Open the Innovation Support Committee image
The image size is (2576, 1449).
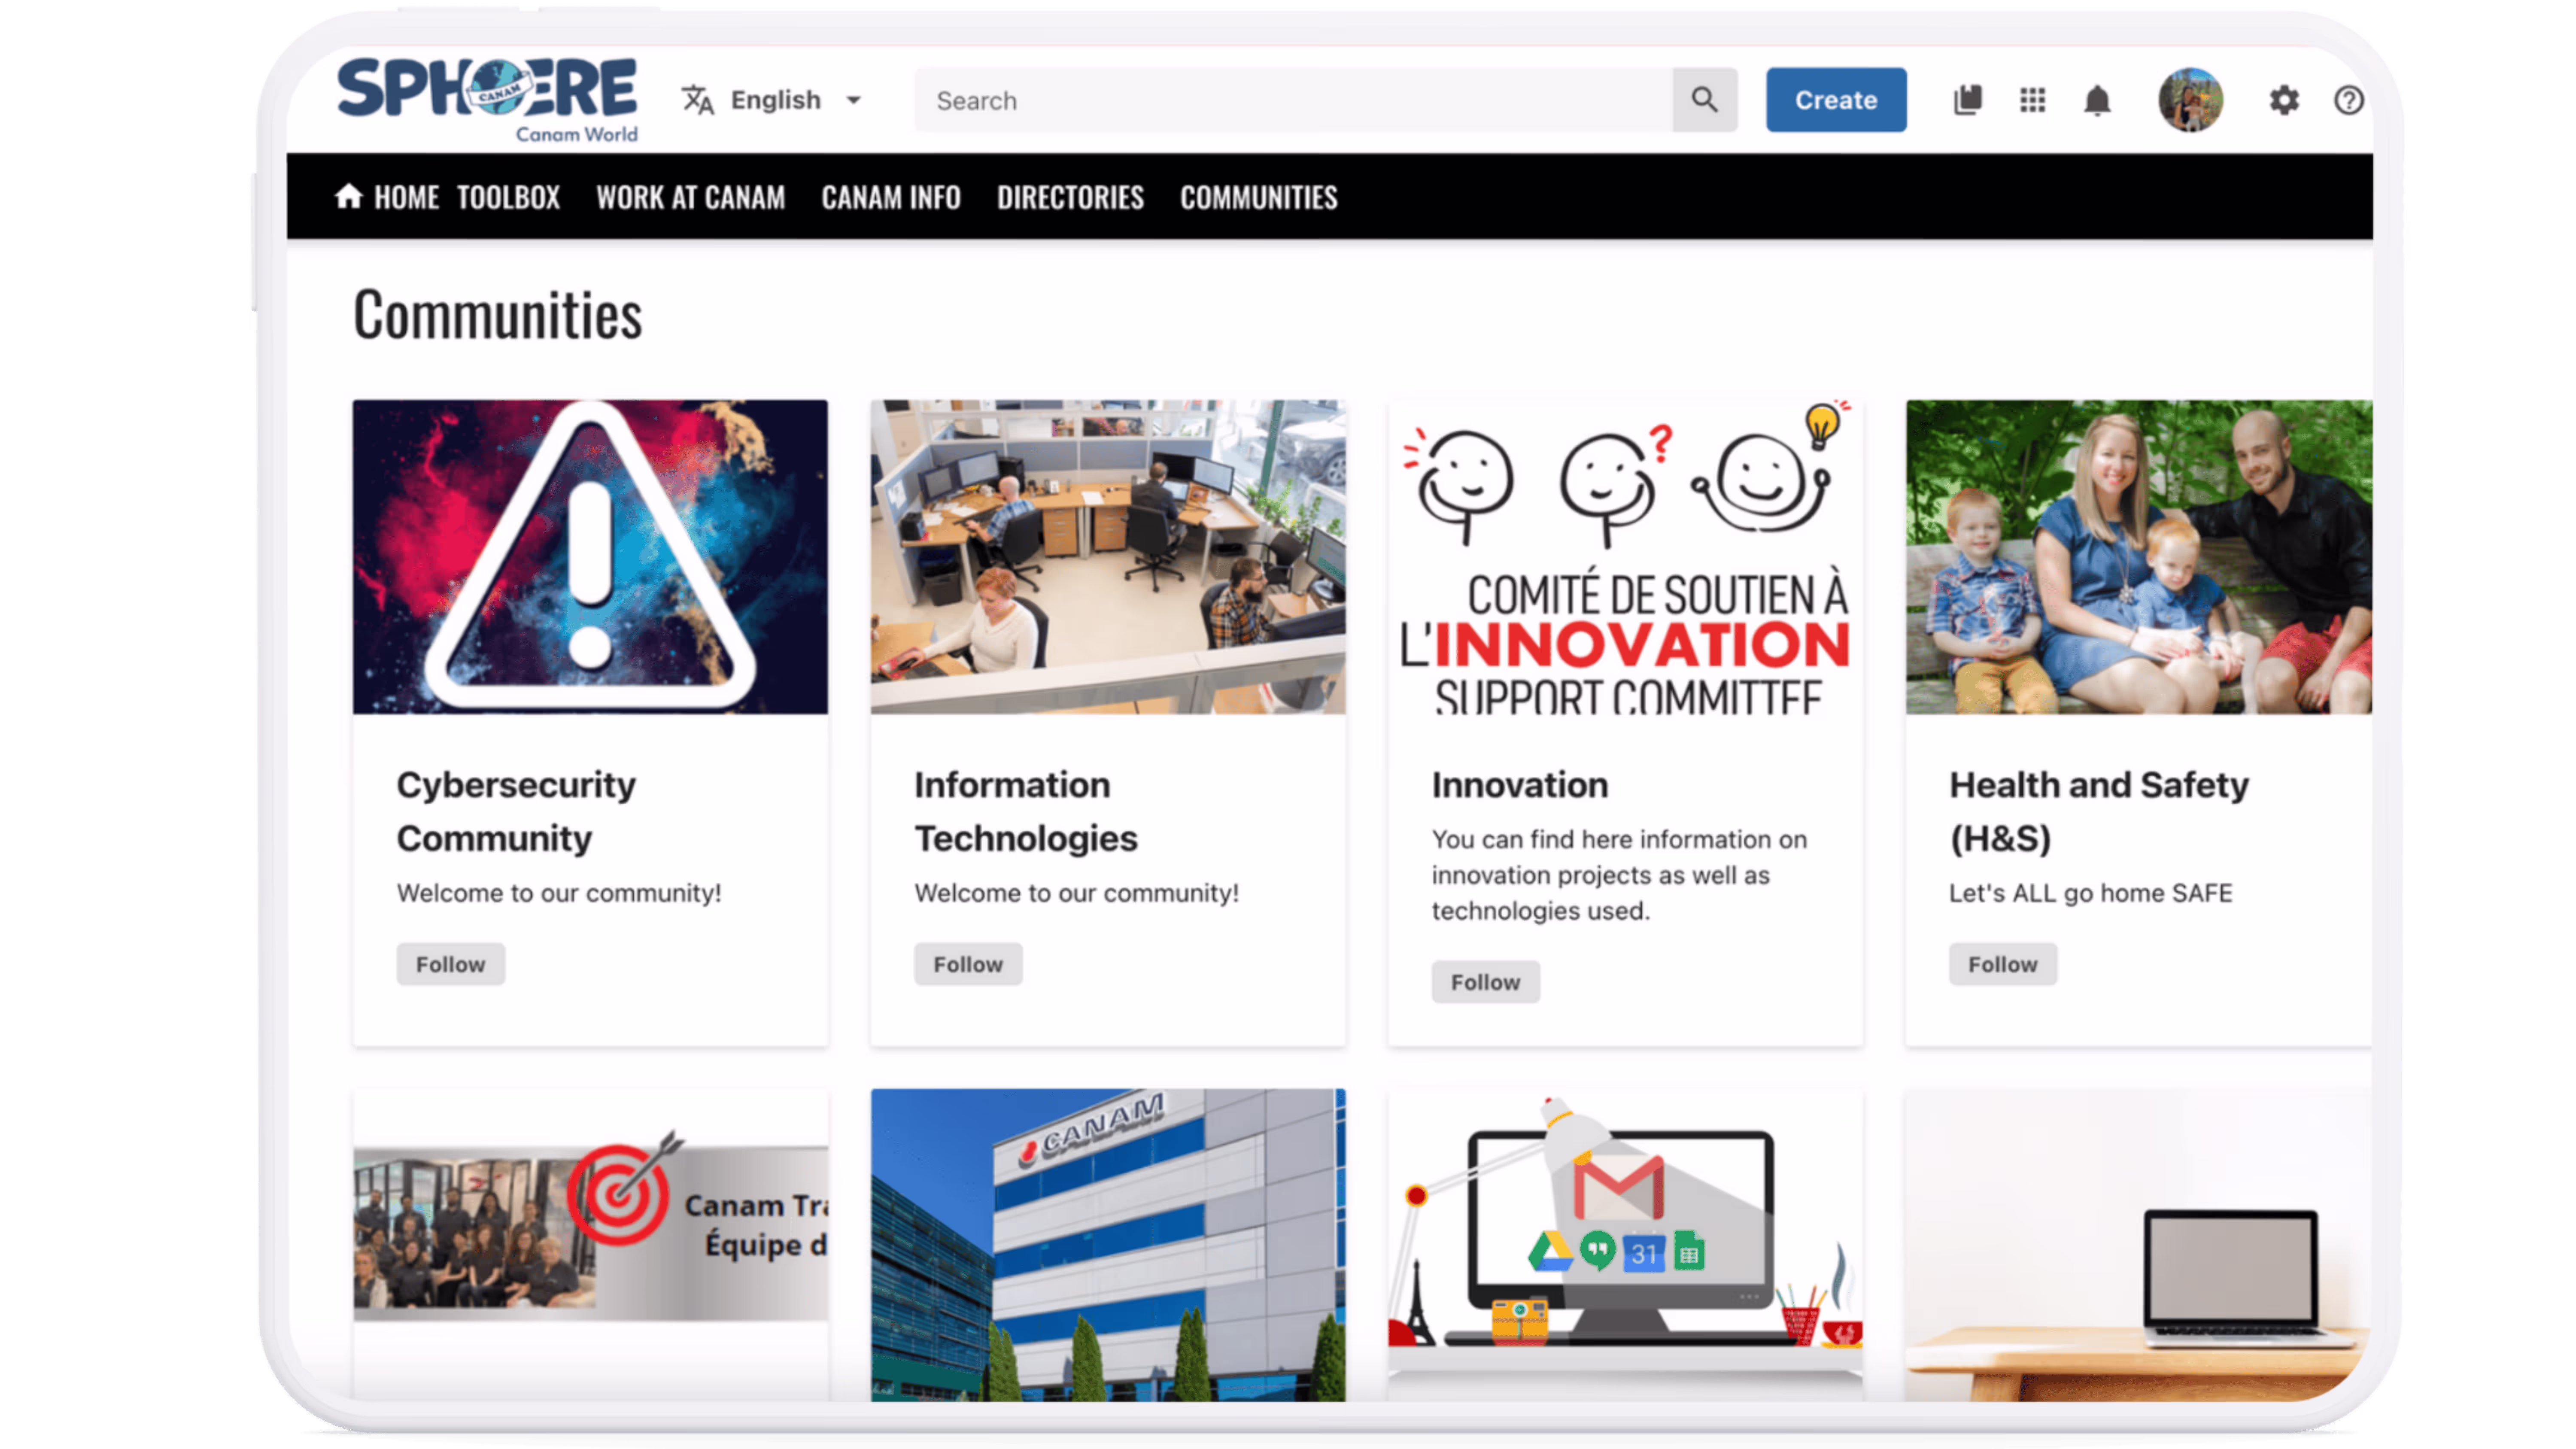point(1626,557)
